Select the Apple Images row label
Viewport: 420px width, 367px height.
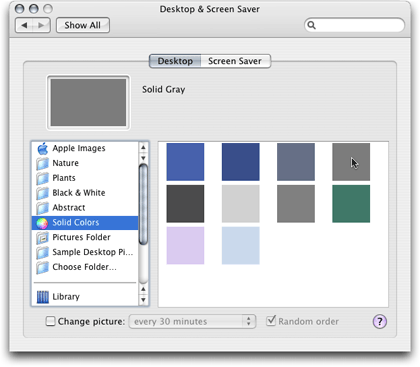coord(79,148)
